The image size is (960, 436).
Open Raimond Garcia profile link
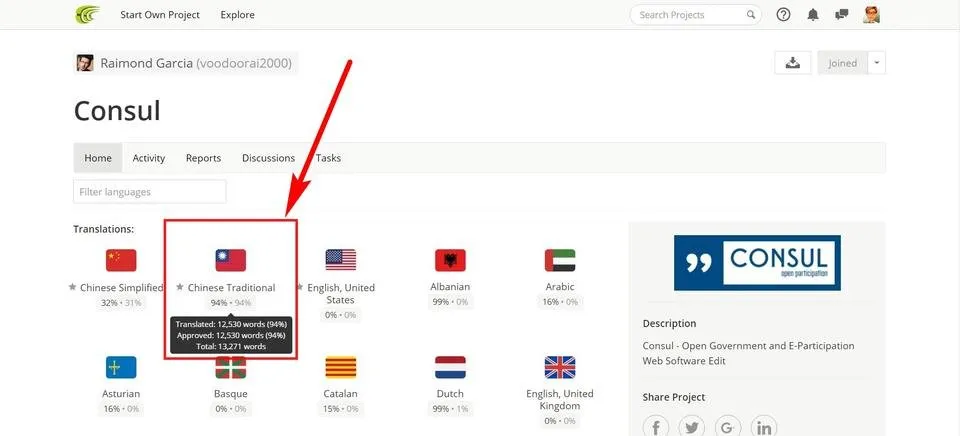point(196,63)
